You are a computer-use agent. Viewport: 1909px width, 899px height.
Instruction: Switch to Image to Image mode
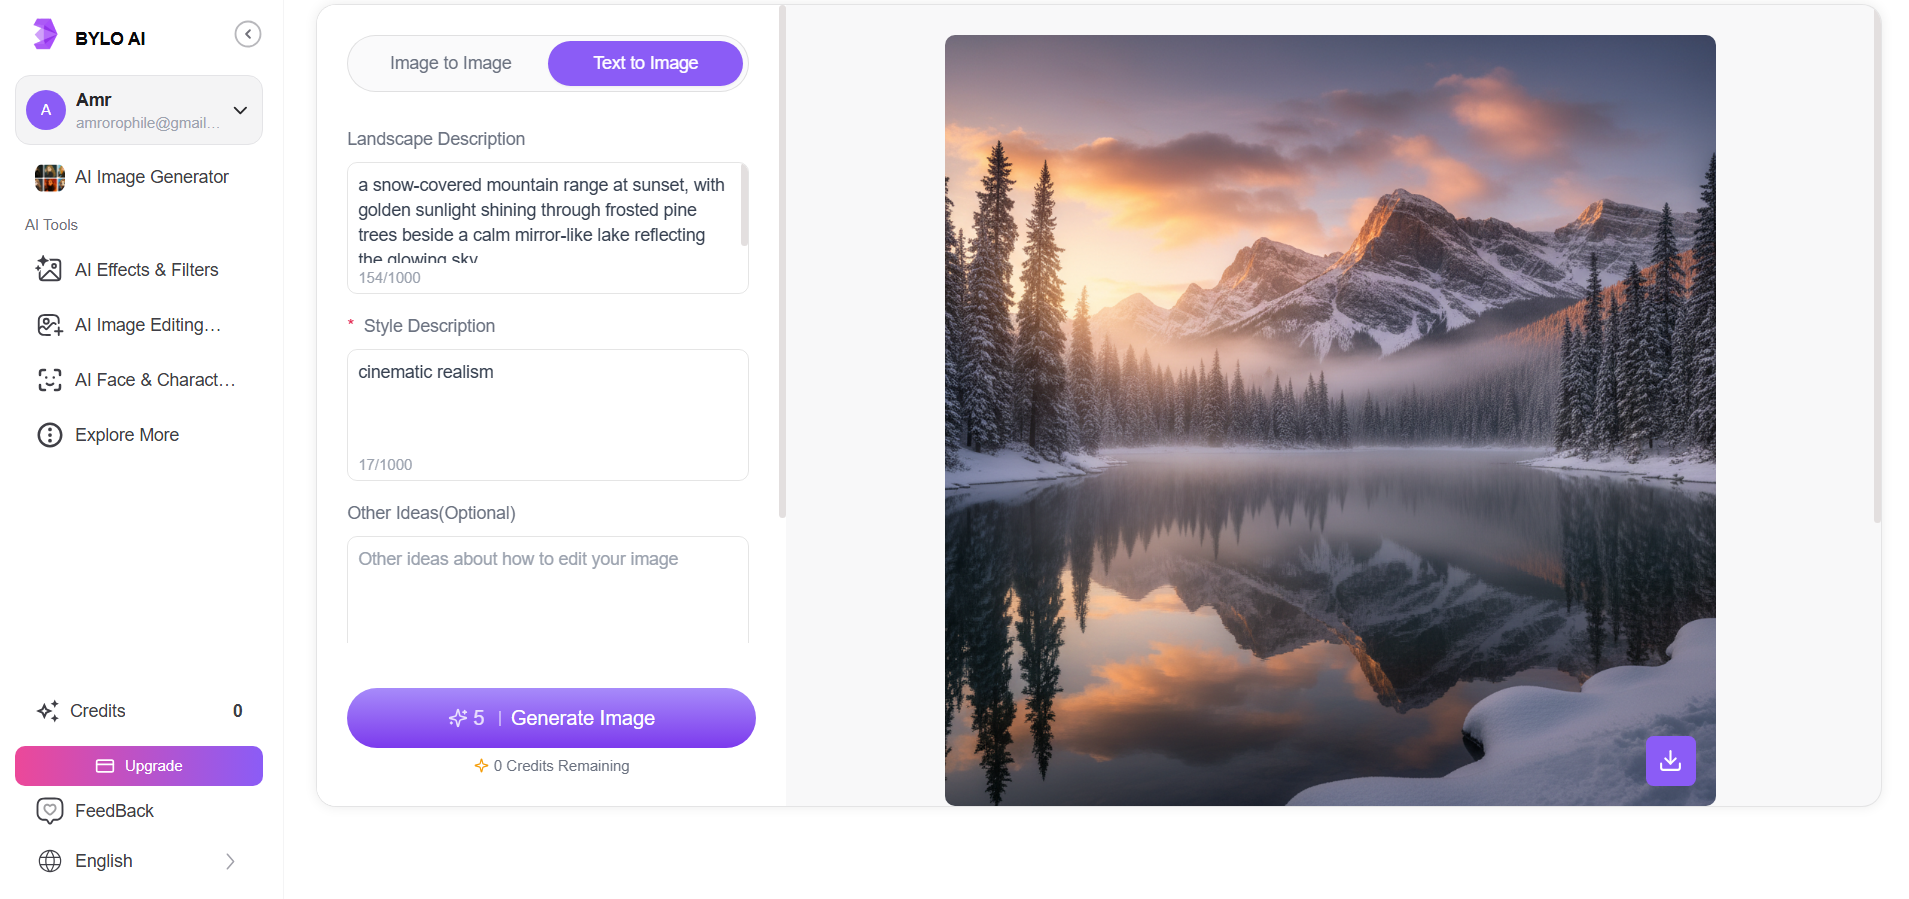pos(450,63)
